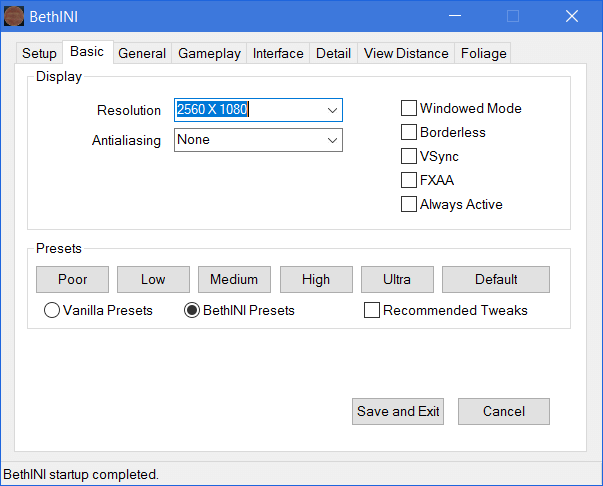Toggle the Borderless checkbox
The height and width of the screenshot is (486, 603).
click(409, 133)
